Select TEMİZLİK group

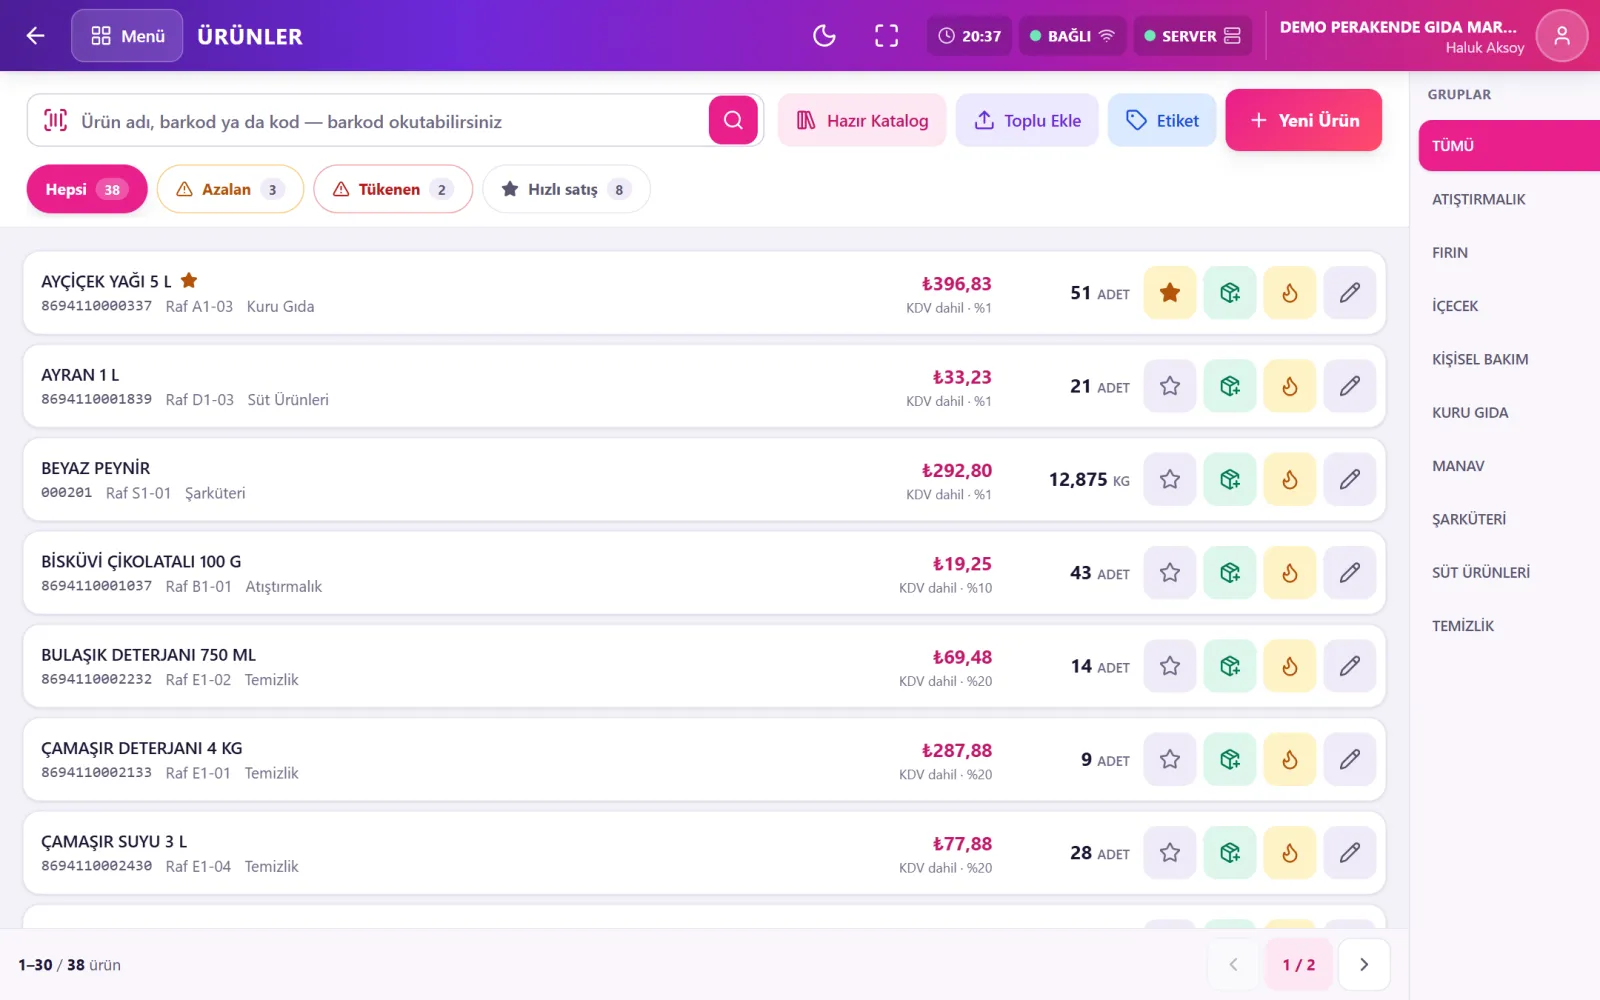pos(1509,626)
